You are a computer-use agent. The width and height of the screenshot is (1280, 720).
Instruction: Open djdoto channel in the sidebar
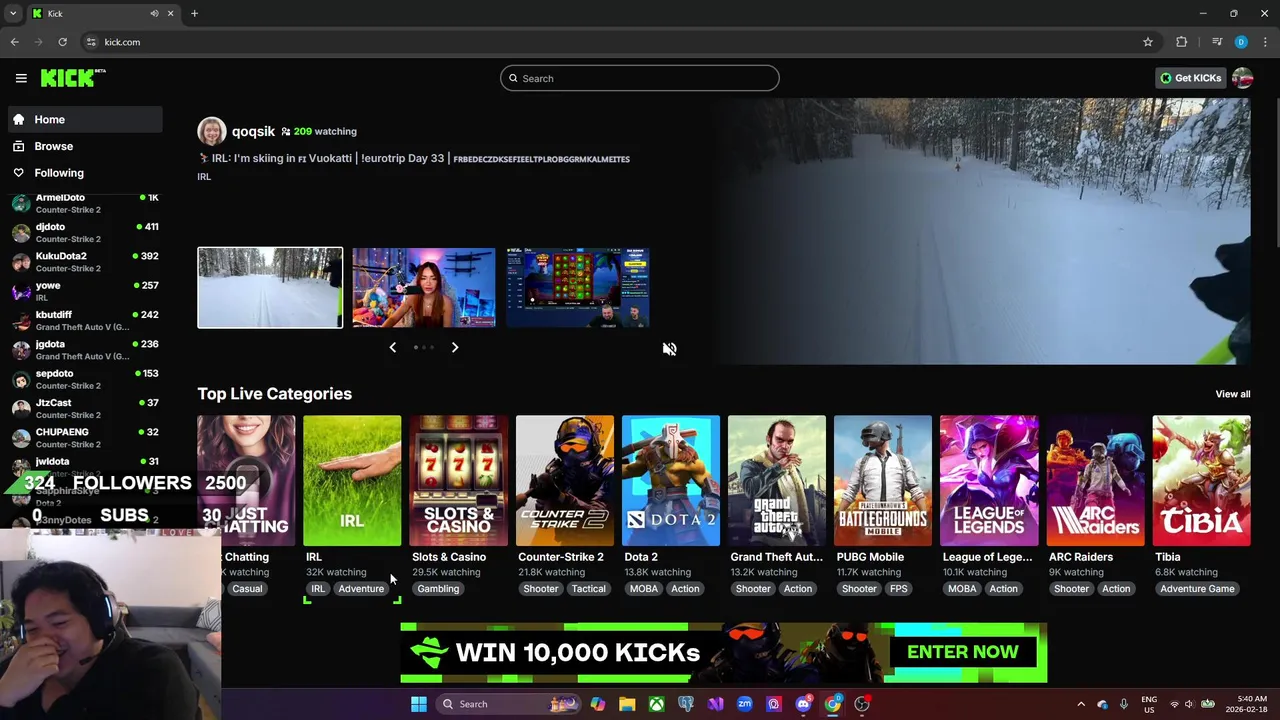(85, 233)
